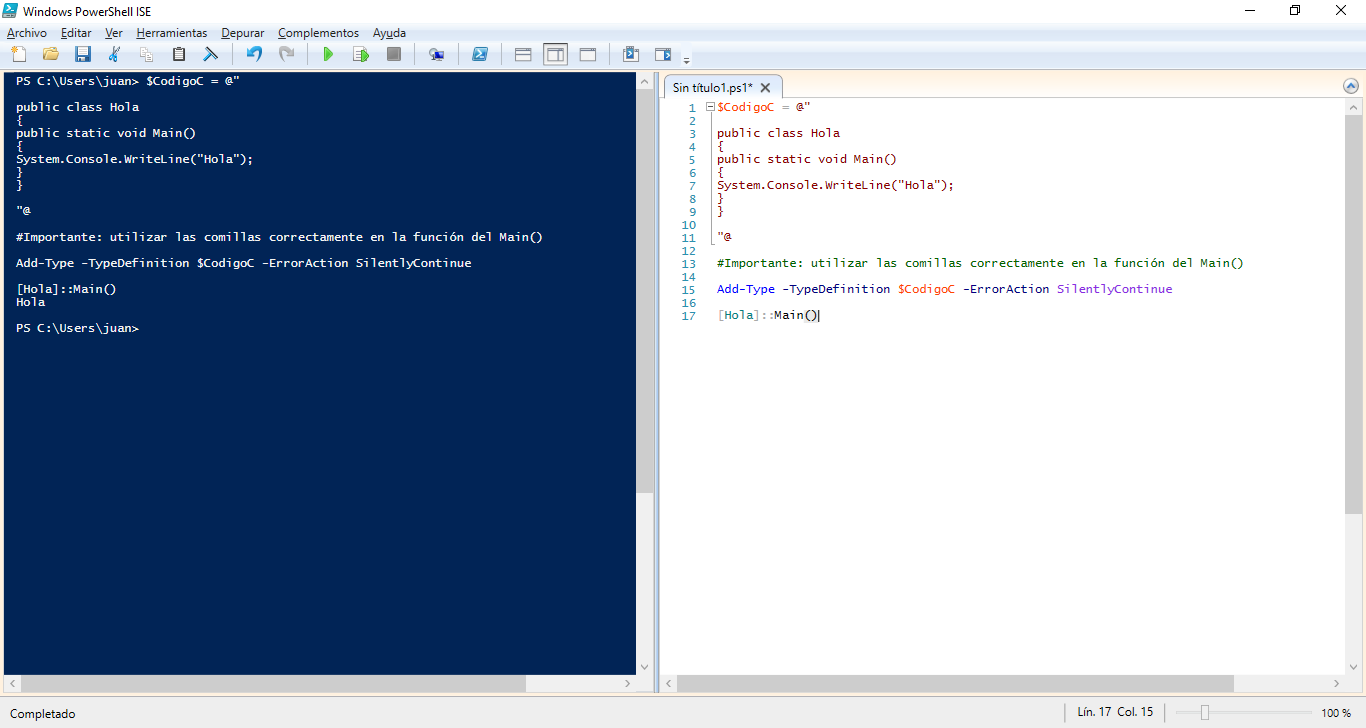Open the Depurar menu

[242, 32]
